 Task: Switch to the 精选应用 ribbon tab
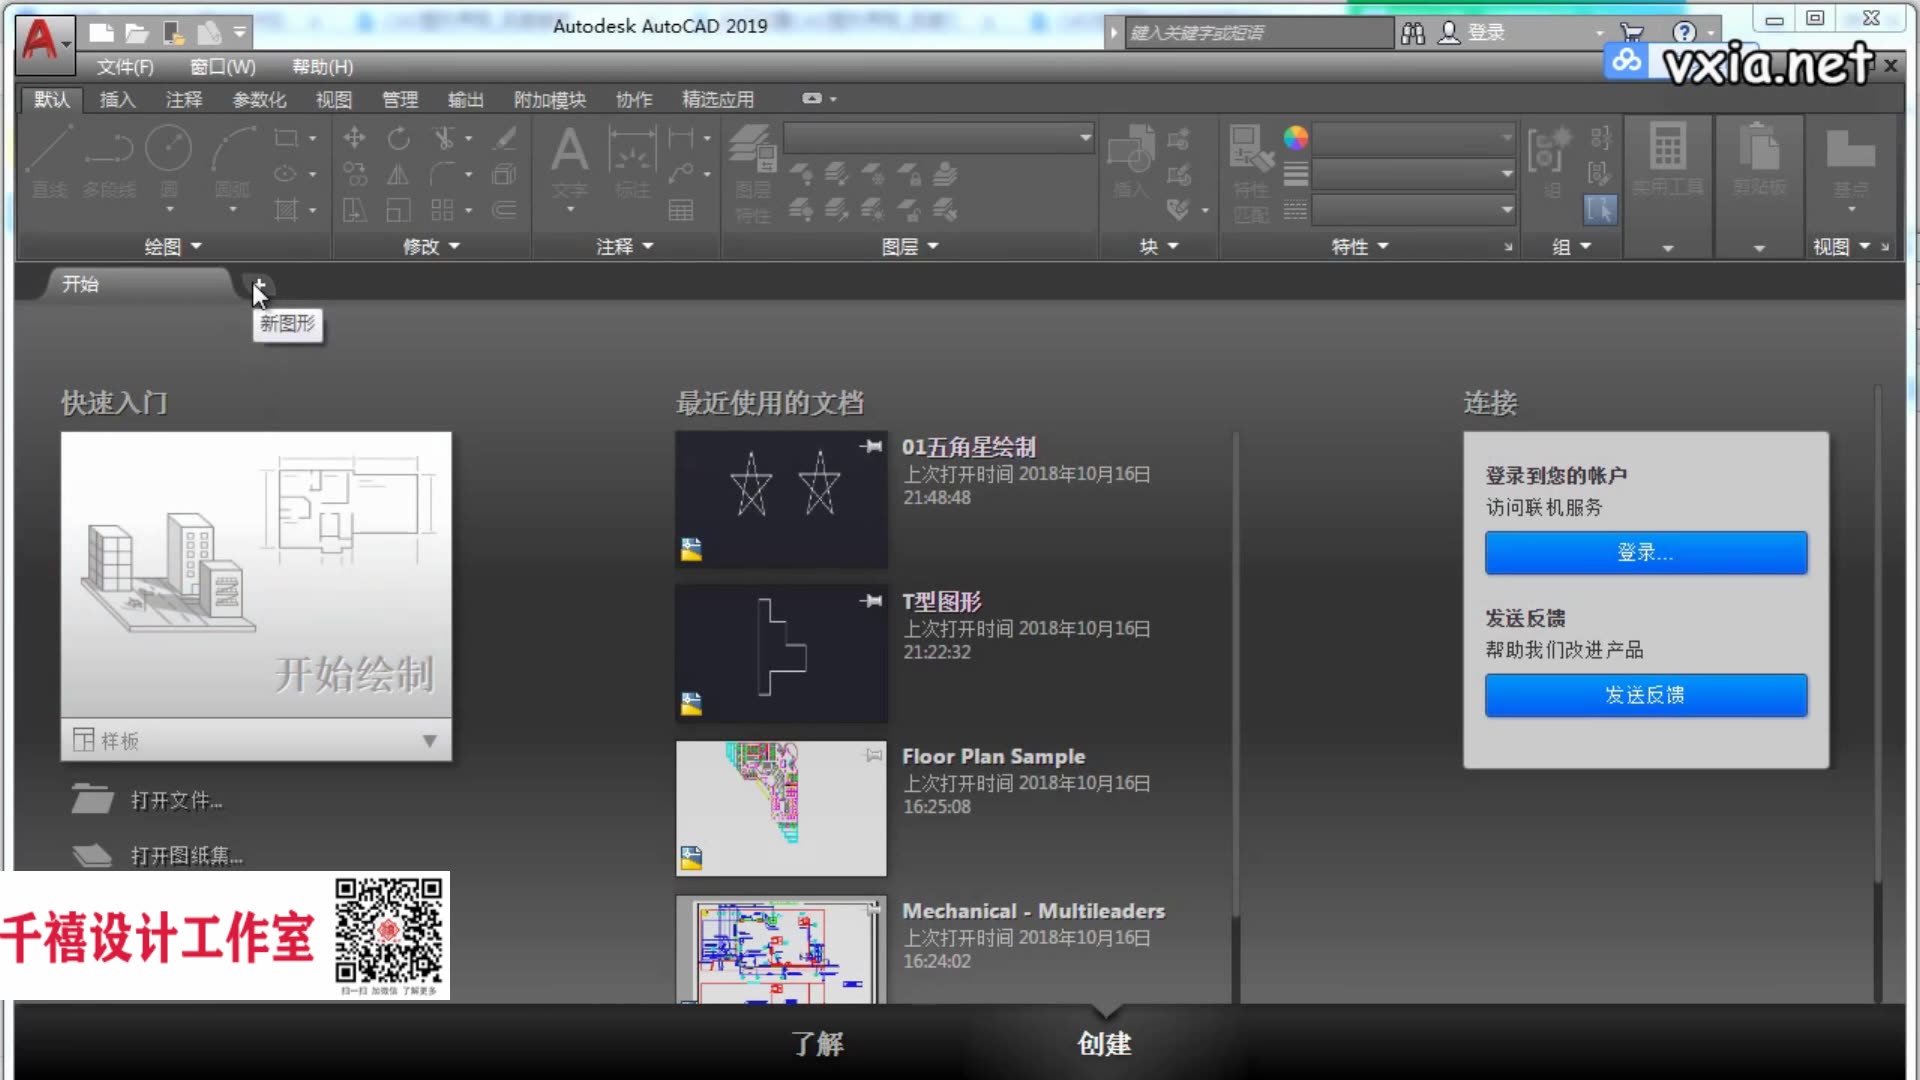(x=718, y=99)
